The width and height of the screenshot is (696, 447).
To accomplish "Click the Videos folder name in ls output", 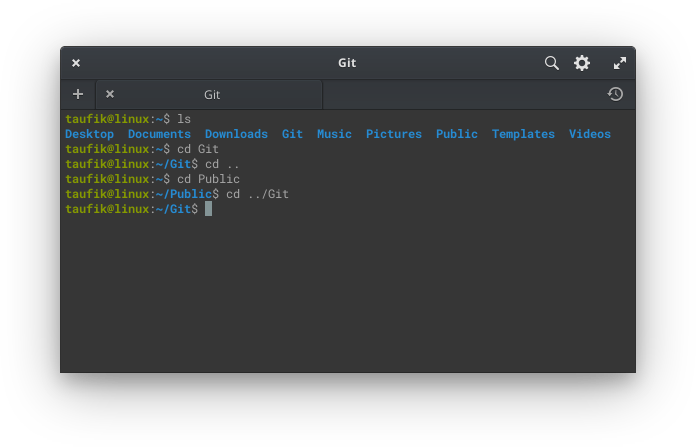I will tap(590, 134).
